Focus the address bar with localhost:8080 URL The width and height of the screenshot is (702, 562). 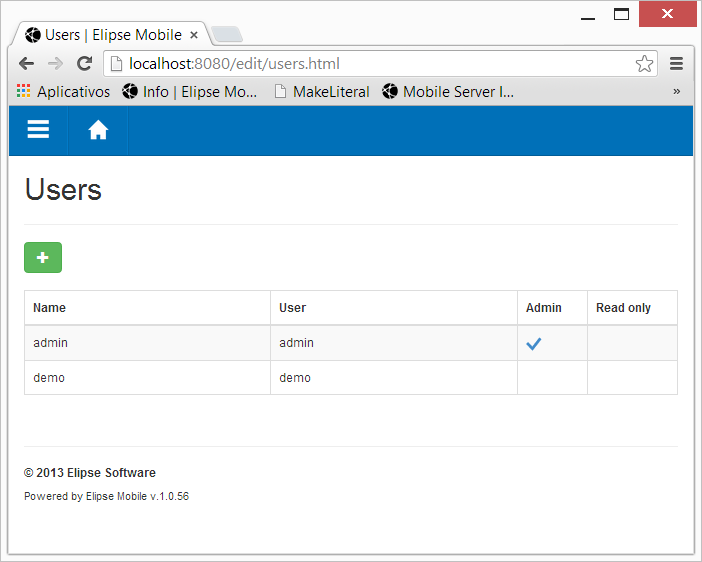[380, 64]
